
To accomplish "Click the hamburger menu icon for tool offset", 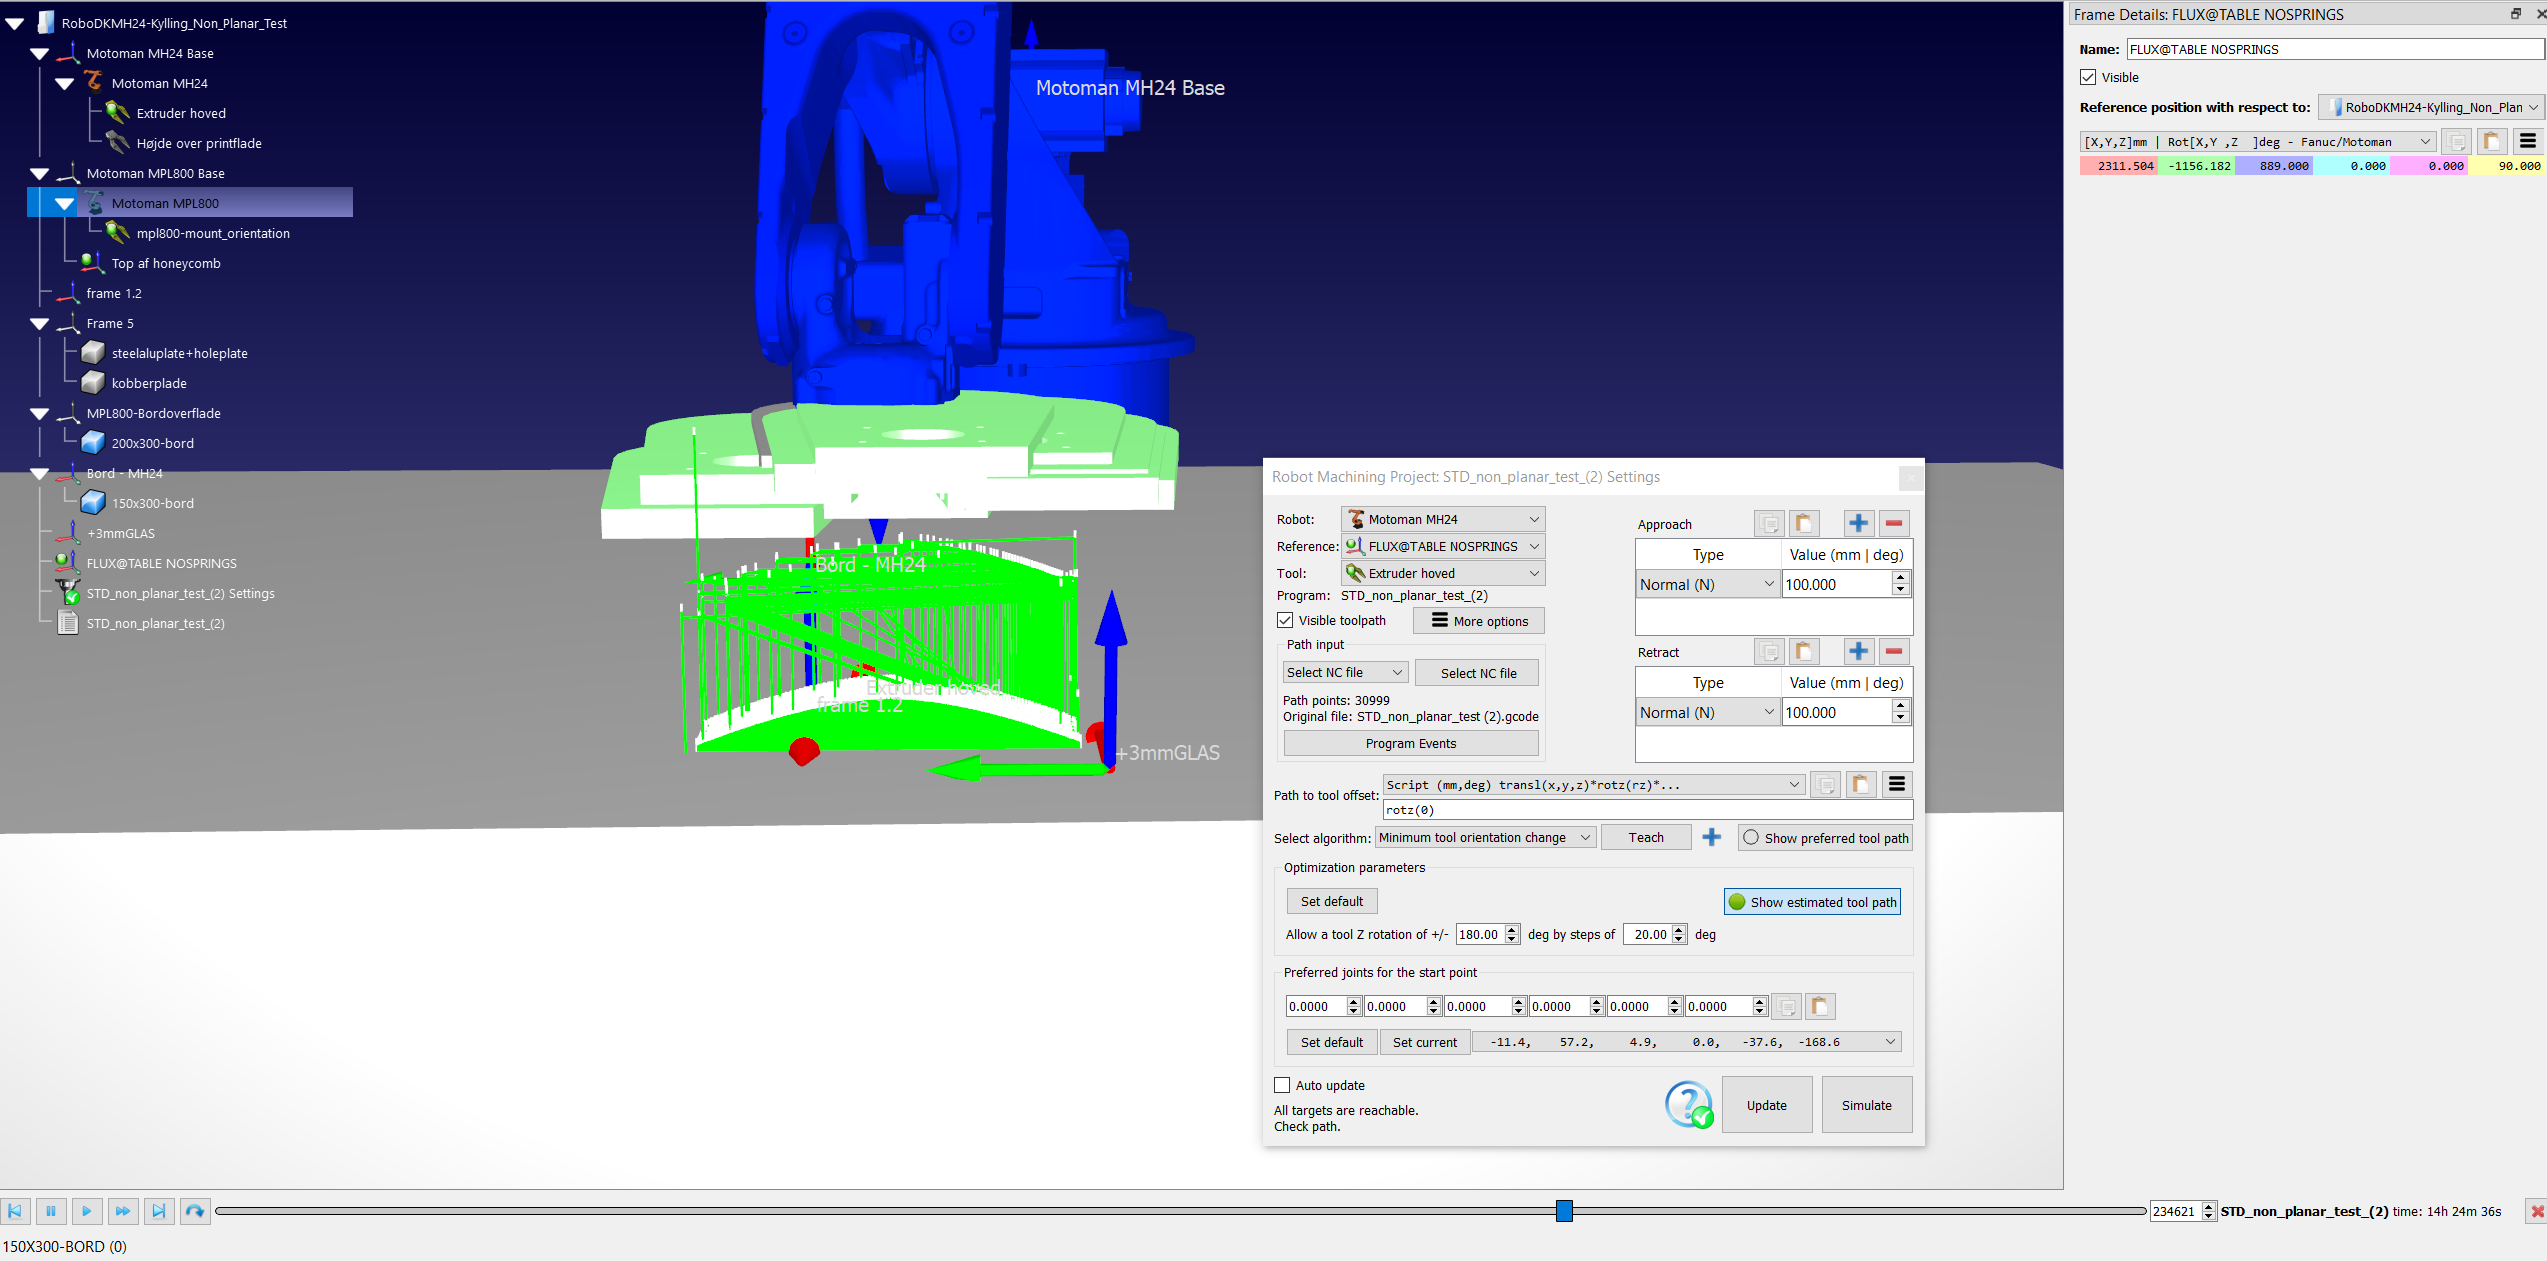I will 1896,784.
